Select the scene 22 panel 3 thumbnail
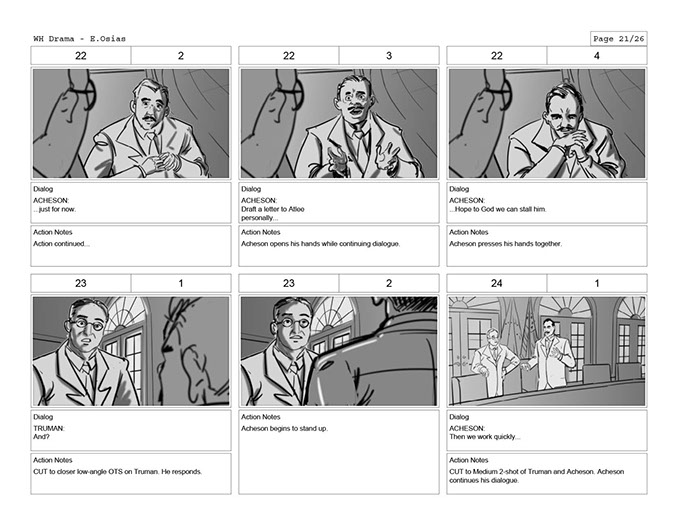 (339, 123)
